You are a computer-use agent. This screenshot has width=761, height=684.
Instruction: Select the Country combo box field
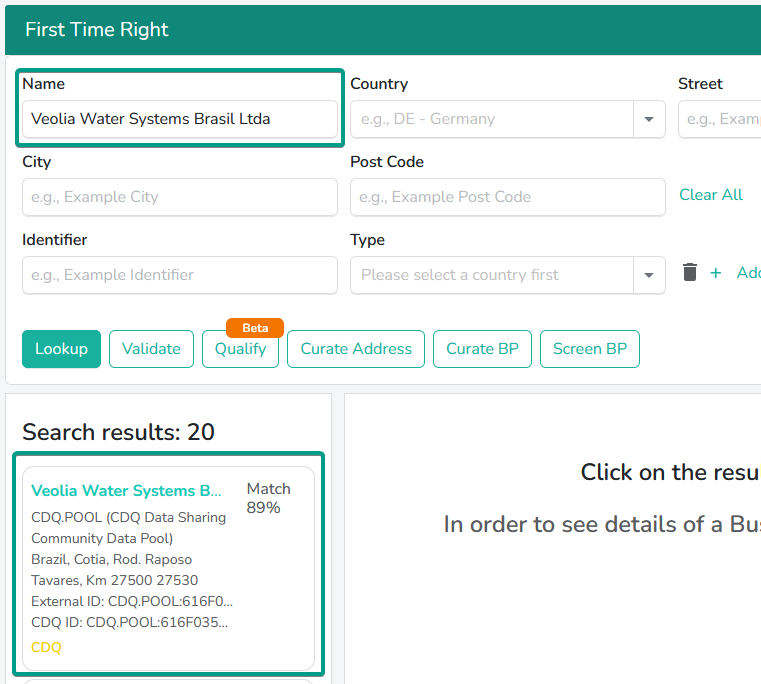point(508,119)
